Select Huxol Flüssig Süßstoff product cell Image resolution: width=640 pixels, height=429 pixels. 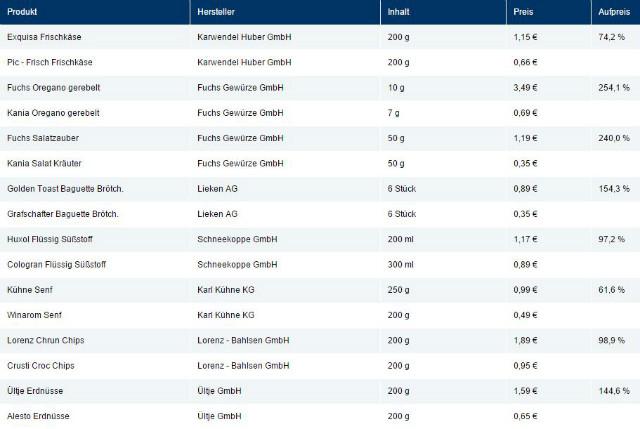point(56,239)
